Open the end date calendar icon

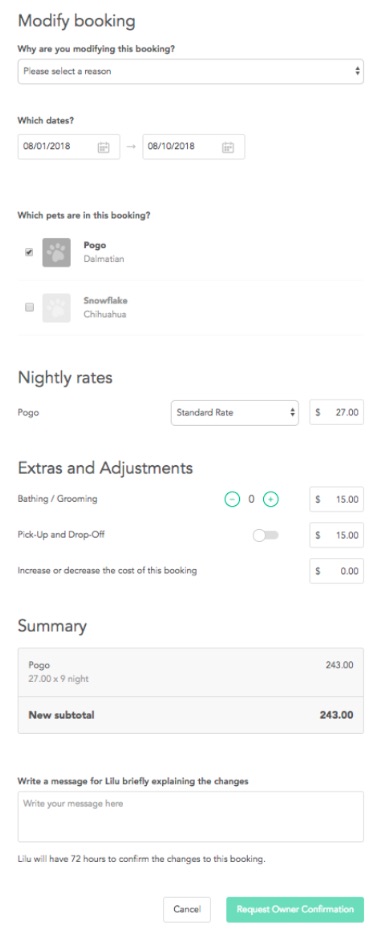(228, 147)
